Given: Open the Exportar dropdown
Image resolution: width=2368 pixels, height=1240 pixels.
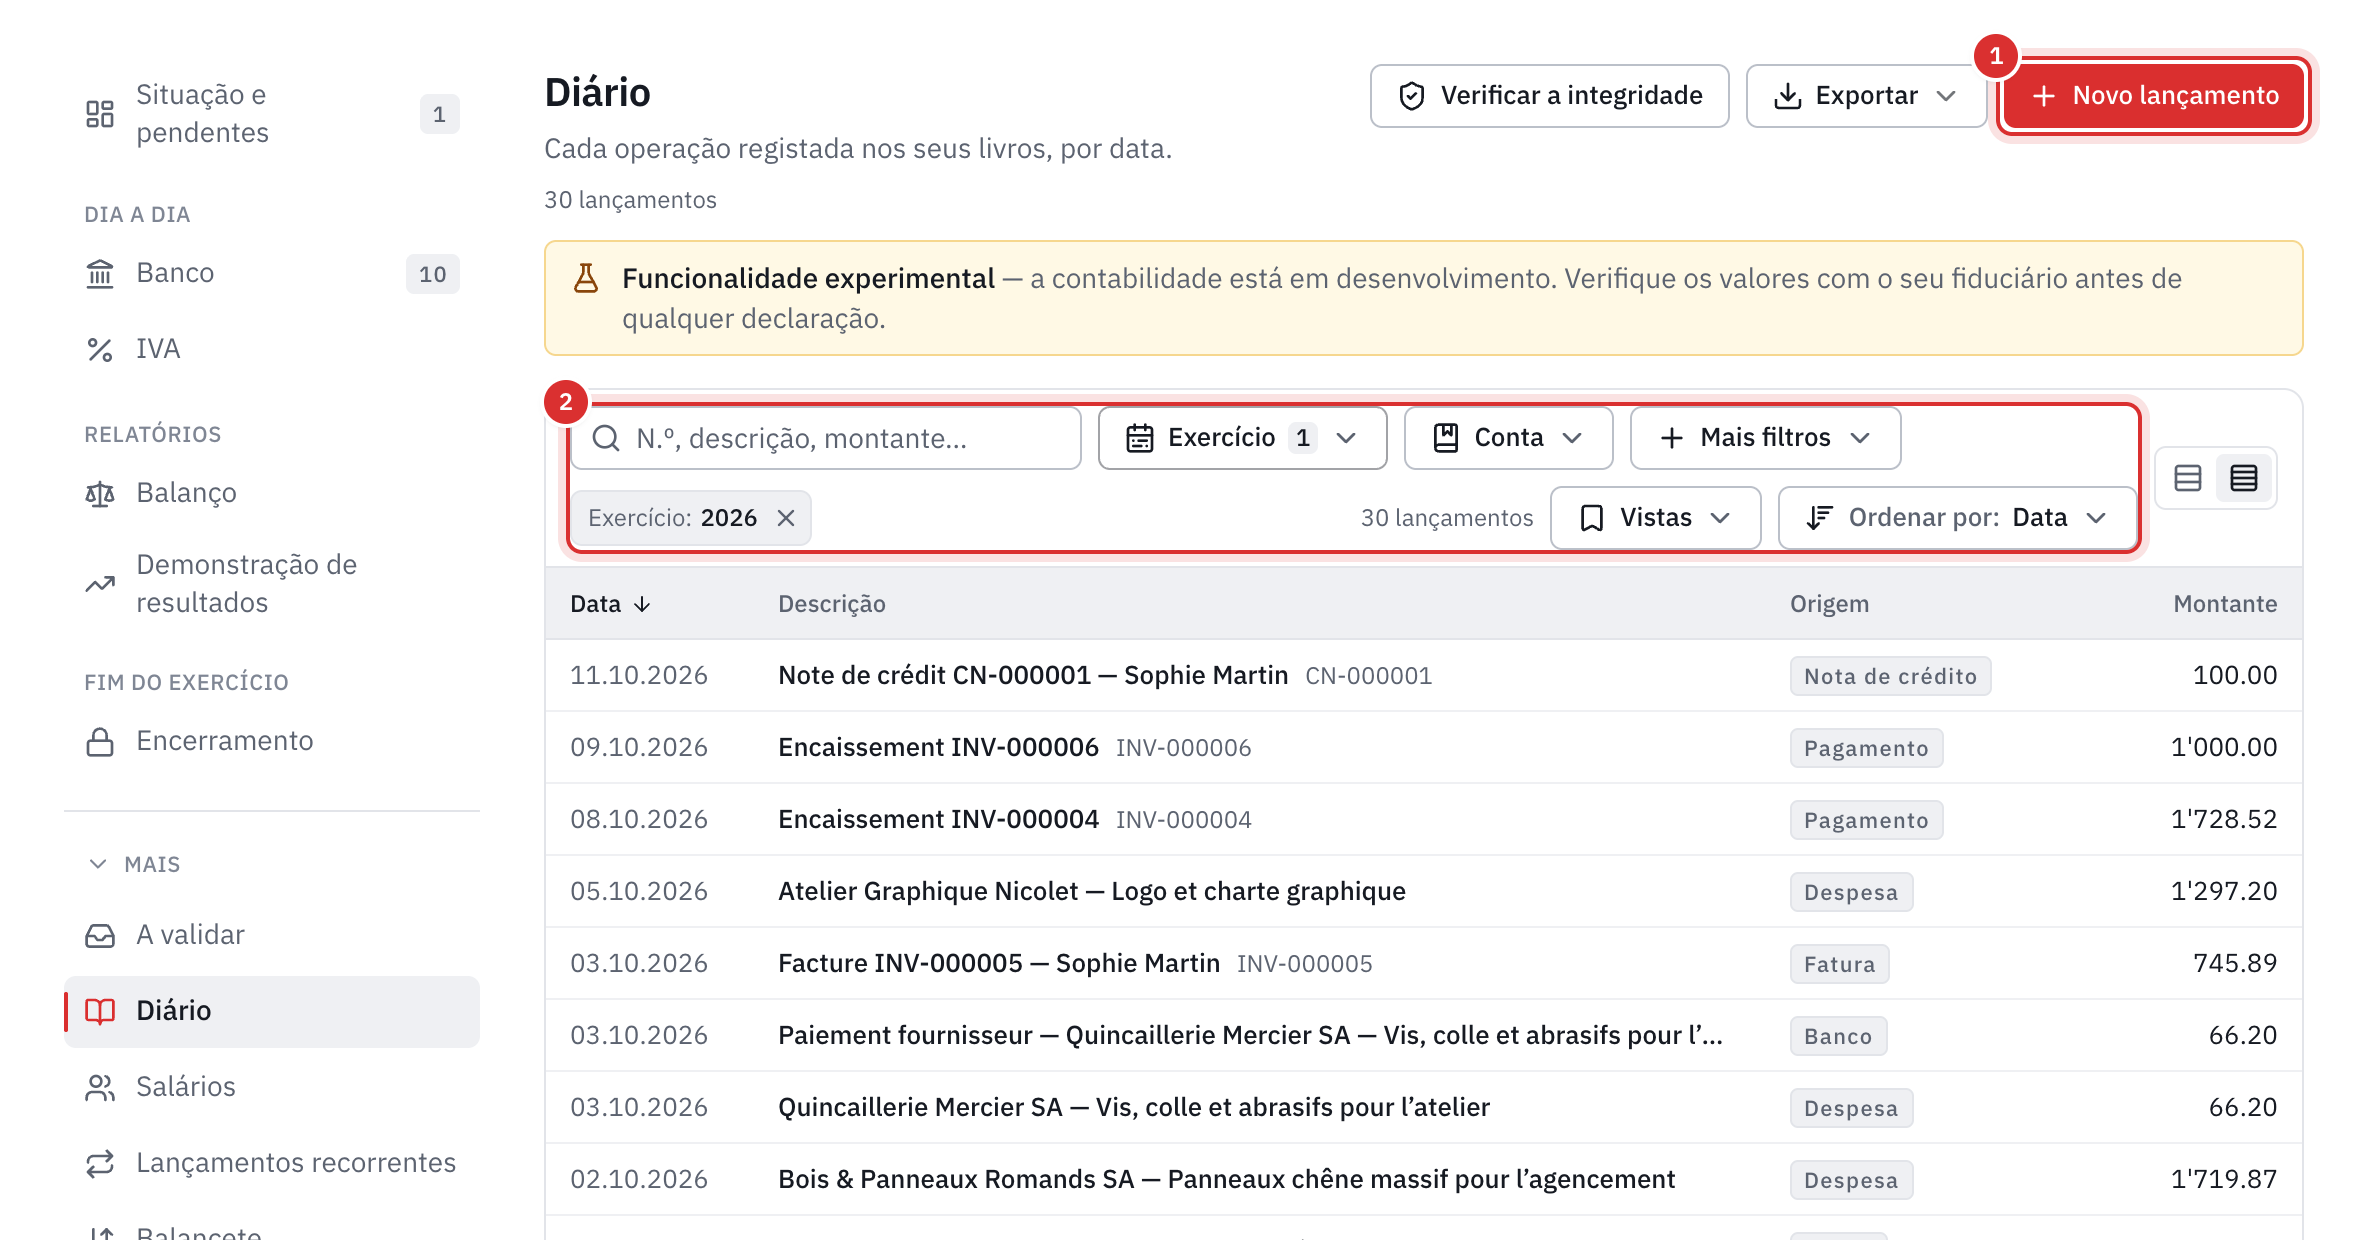Looking at the screenshot, I should [x=1865, y=96].
